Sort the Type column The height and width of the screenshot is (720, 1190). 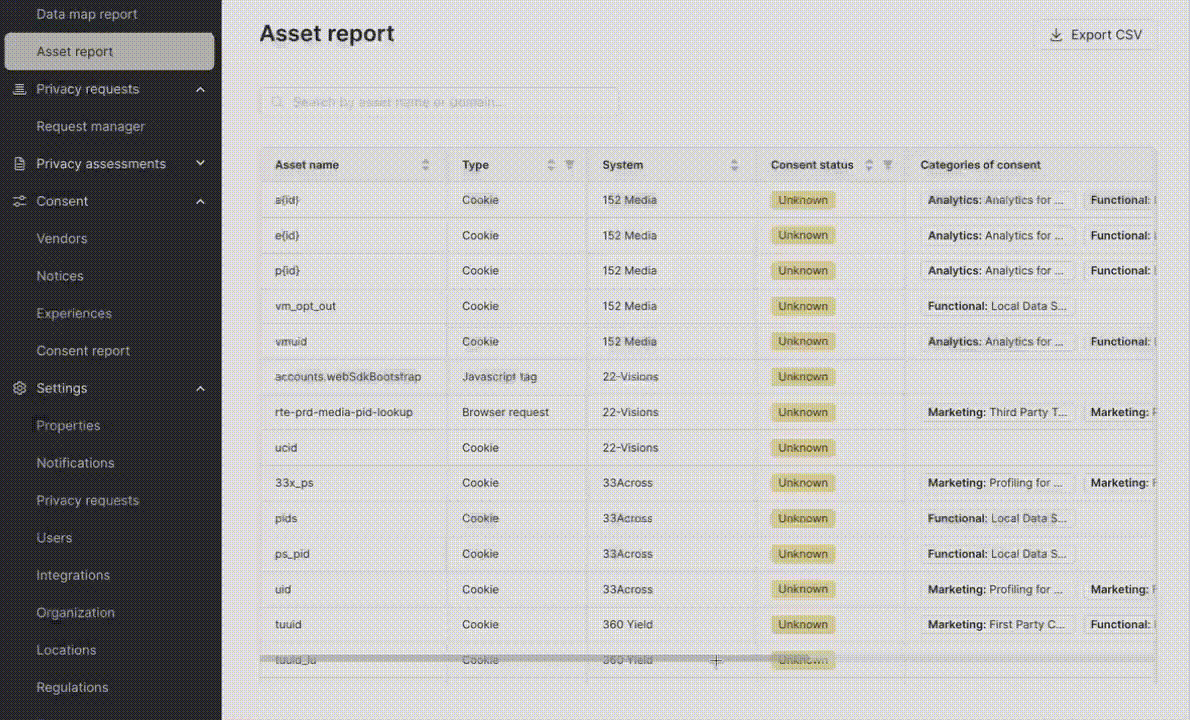[550, 165]
